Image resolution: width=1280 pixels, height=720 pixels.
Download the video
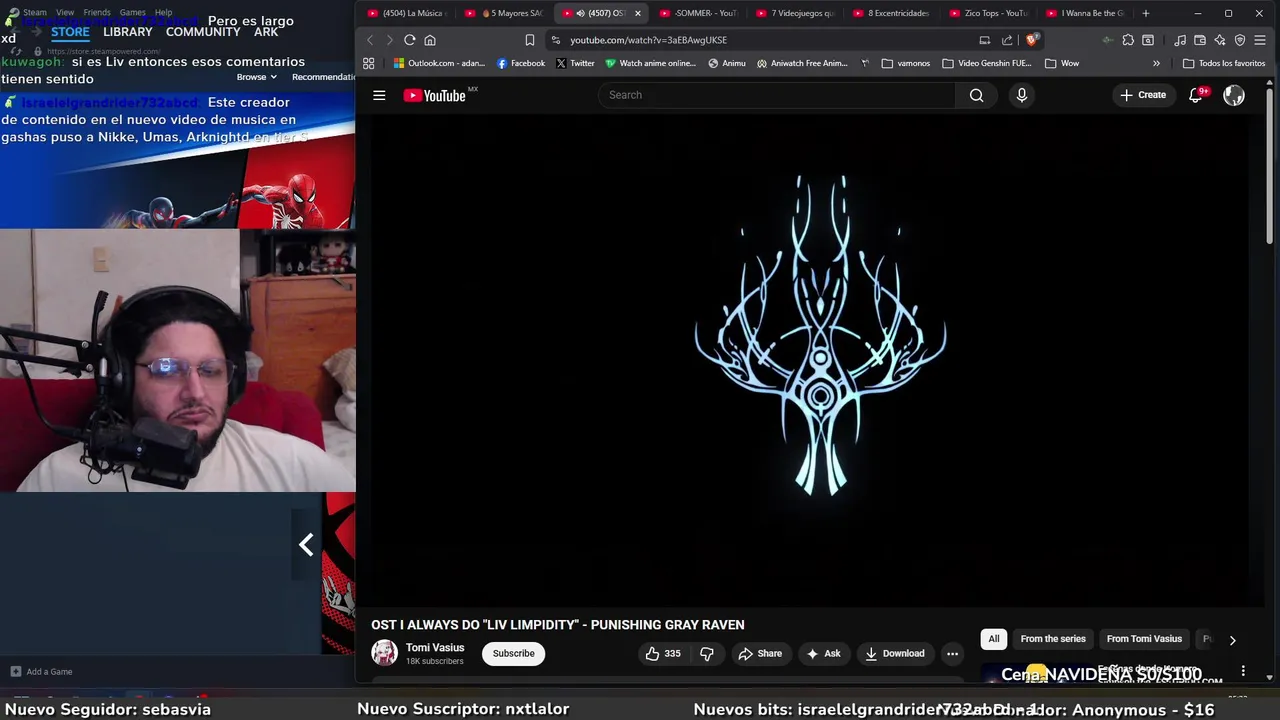[x=895, y=653]
